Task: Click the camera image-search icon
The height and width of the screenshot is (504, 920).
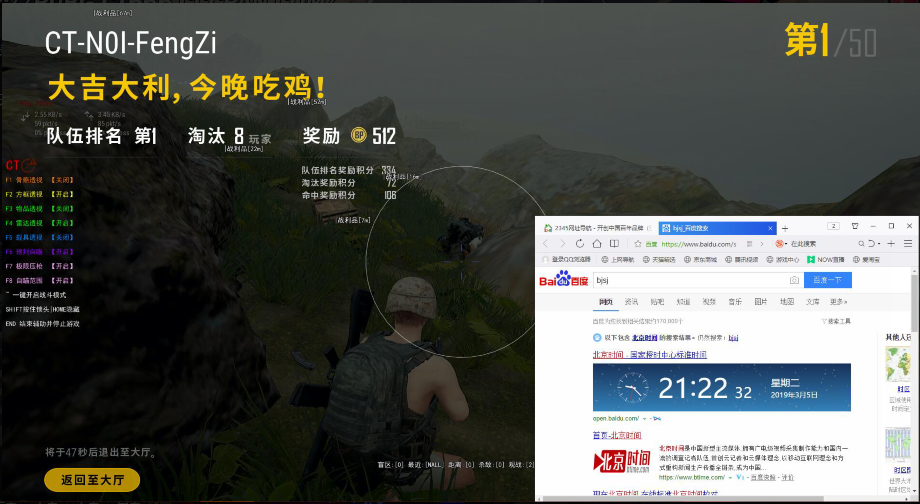Action: [794, 280]
